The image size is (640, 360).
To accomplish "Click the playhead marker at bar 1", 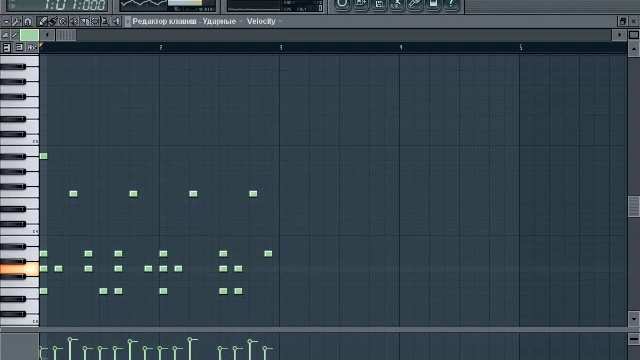I will point(41,45).
